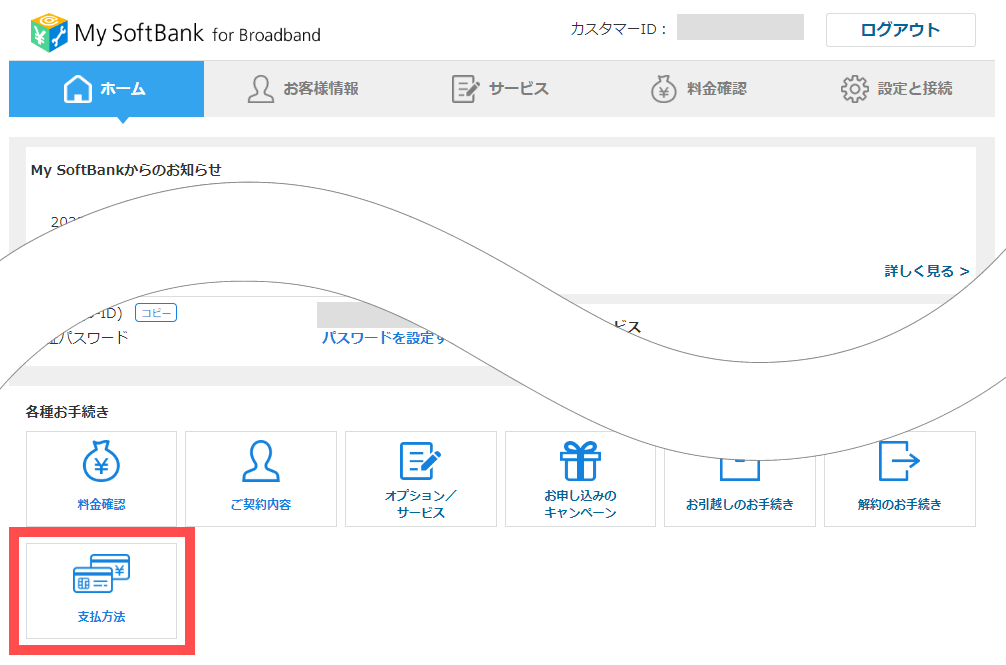Viewport: 1006px width, 665px height.
Task: Open the 支払方法 credit card tile
Action: (x=101, y=591)
